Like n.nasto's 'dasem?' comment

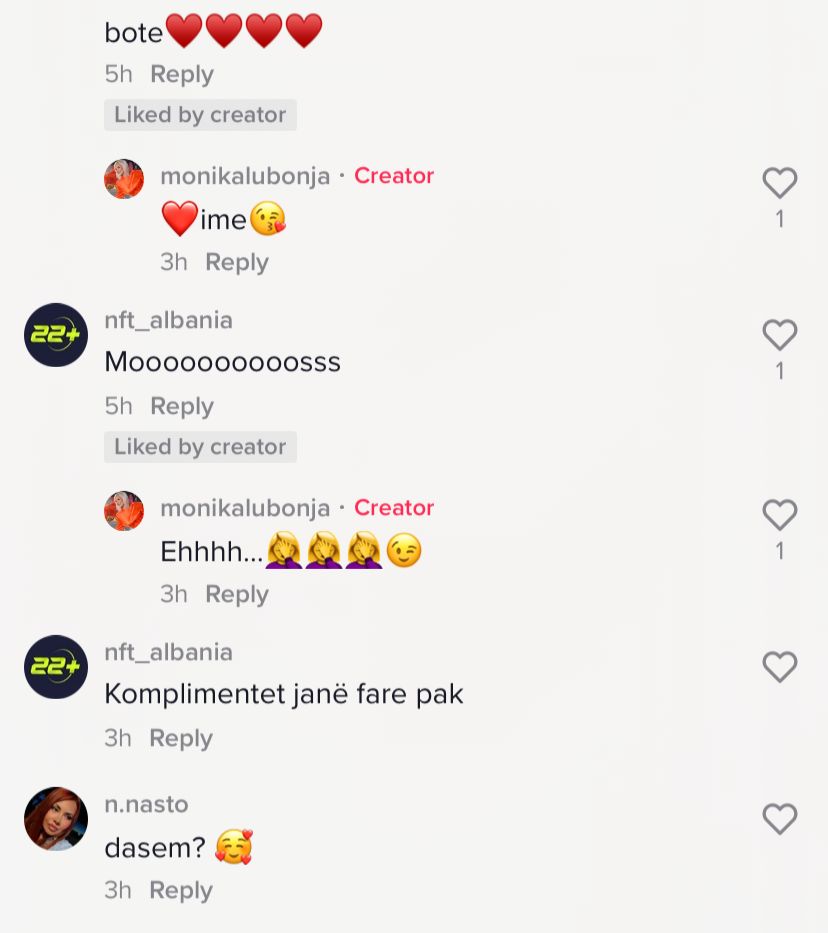click(x=780, y=819)
